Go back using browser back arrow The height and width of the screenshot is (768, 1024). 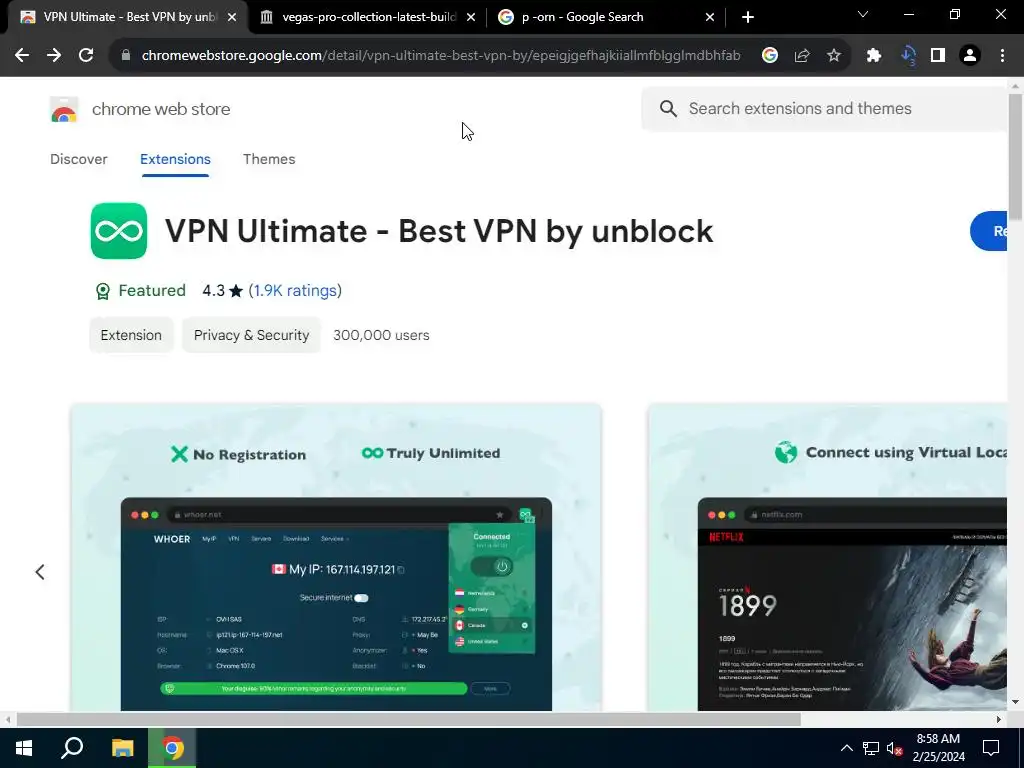[x=22, y=56]
